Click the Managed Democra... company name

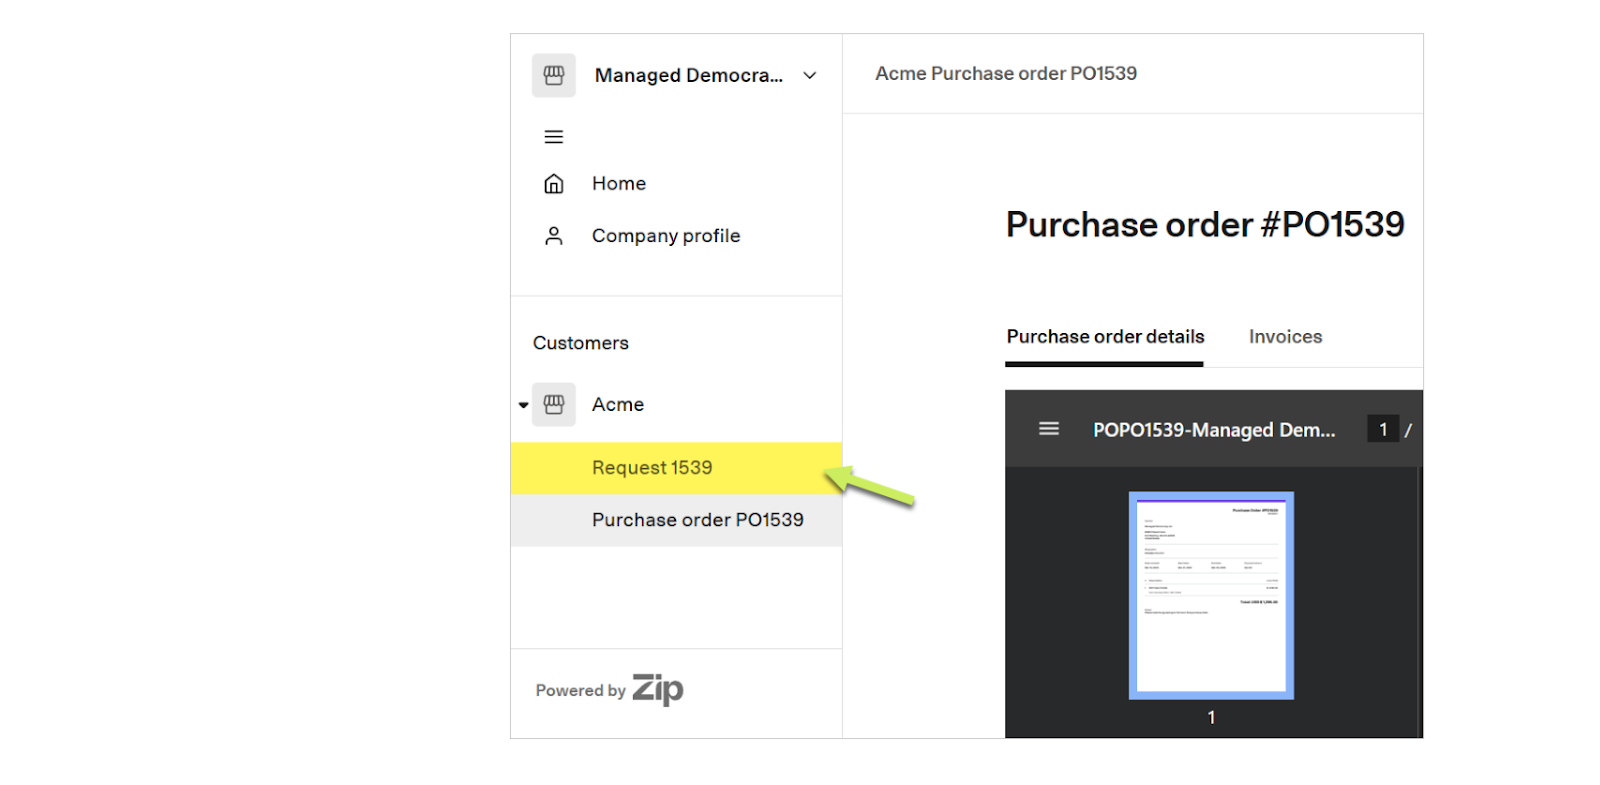tap(689, 75)
